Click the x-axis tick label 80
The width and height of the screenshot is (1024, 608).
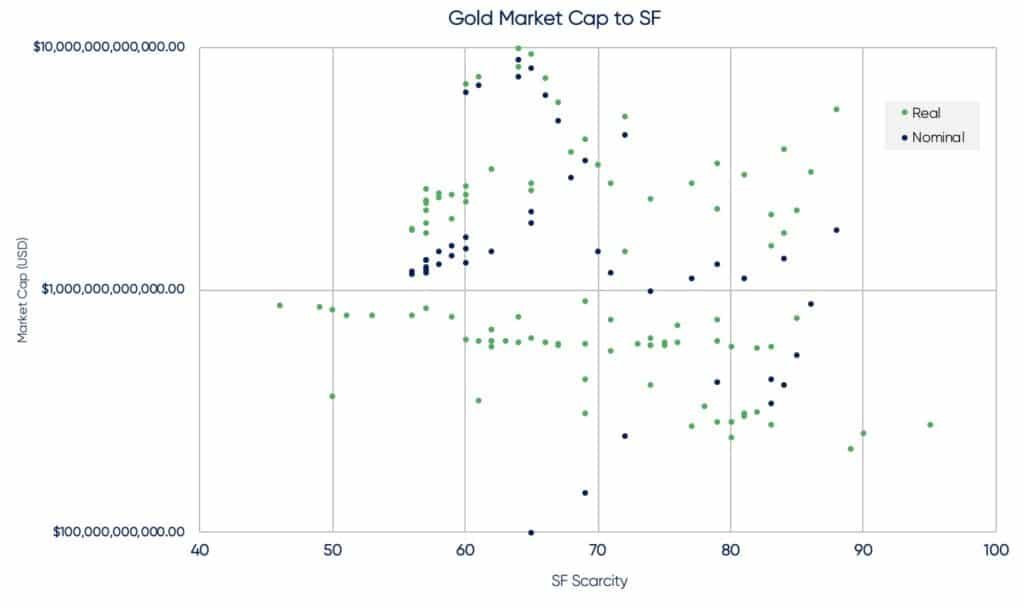[x=730, y=550]
